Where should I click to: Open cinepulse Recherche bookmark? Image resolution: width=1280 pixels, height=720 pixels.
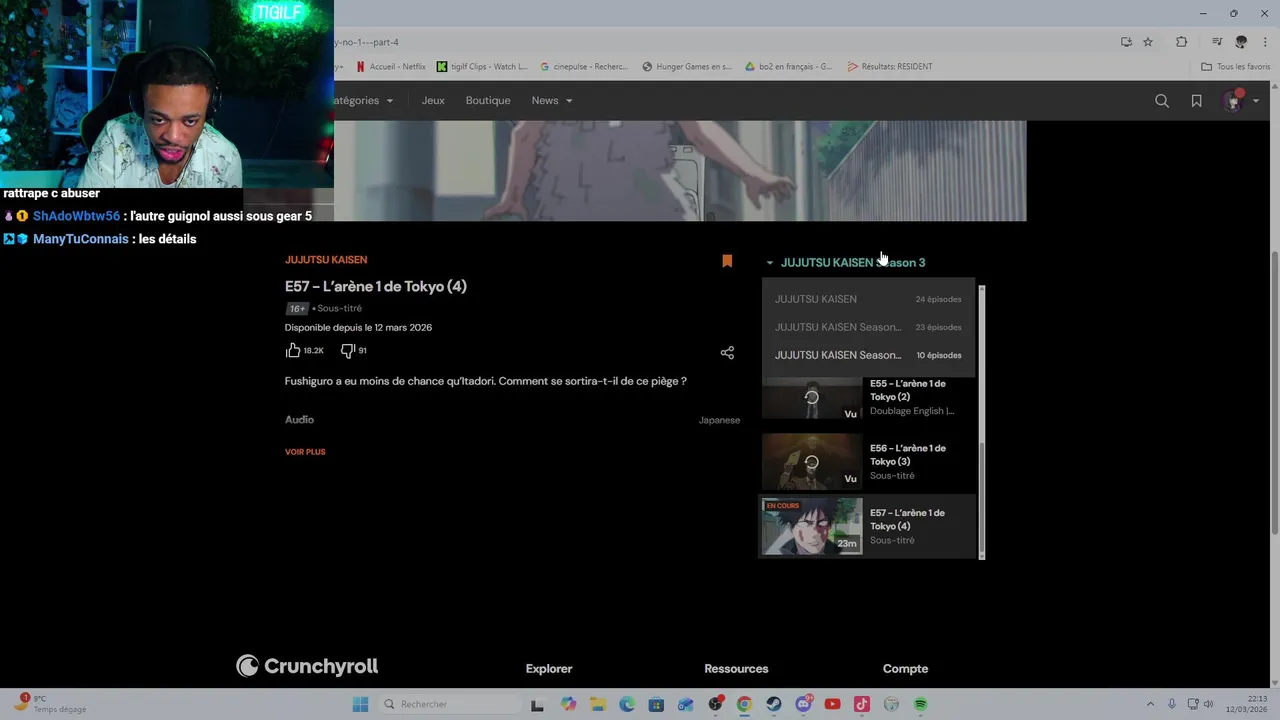tap(584, 67)
